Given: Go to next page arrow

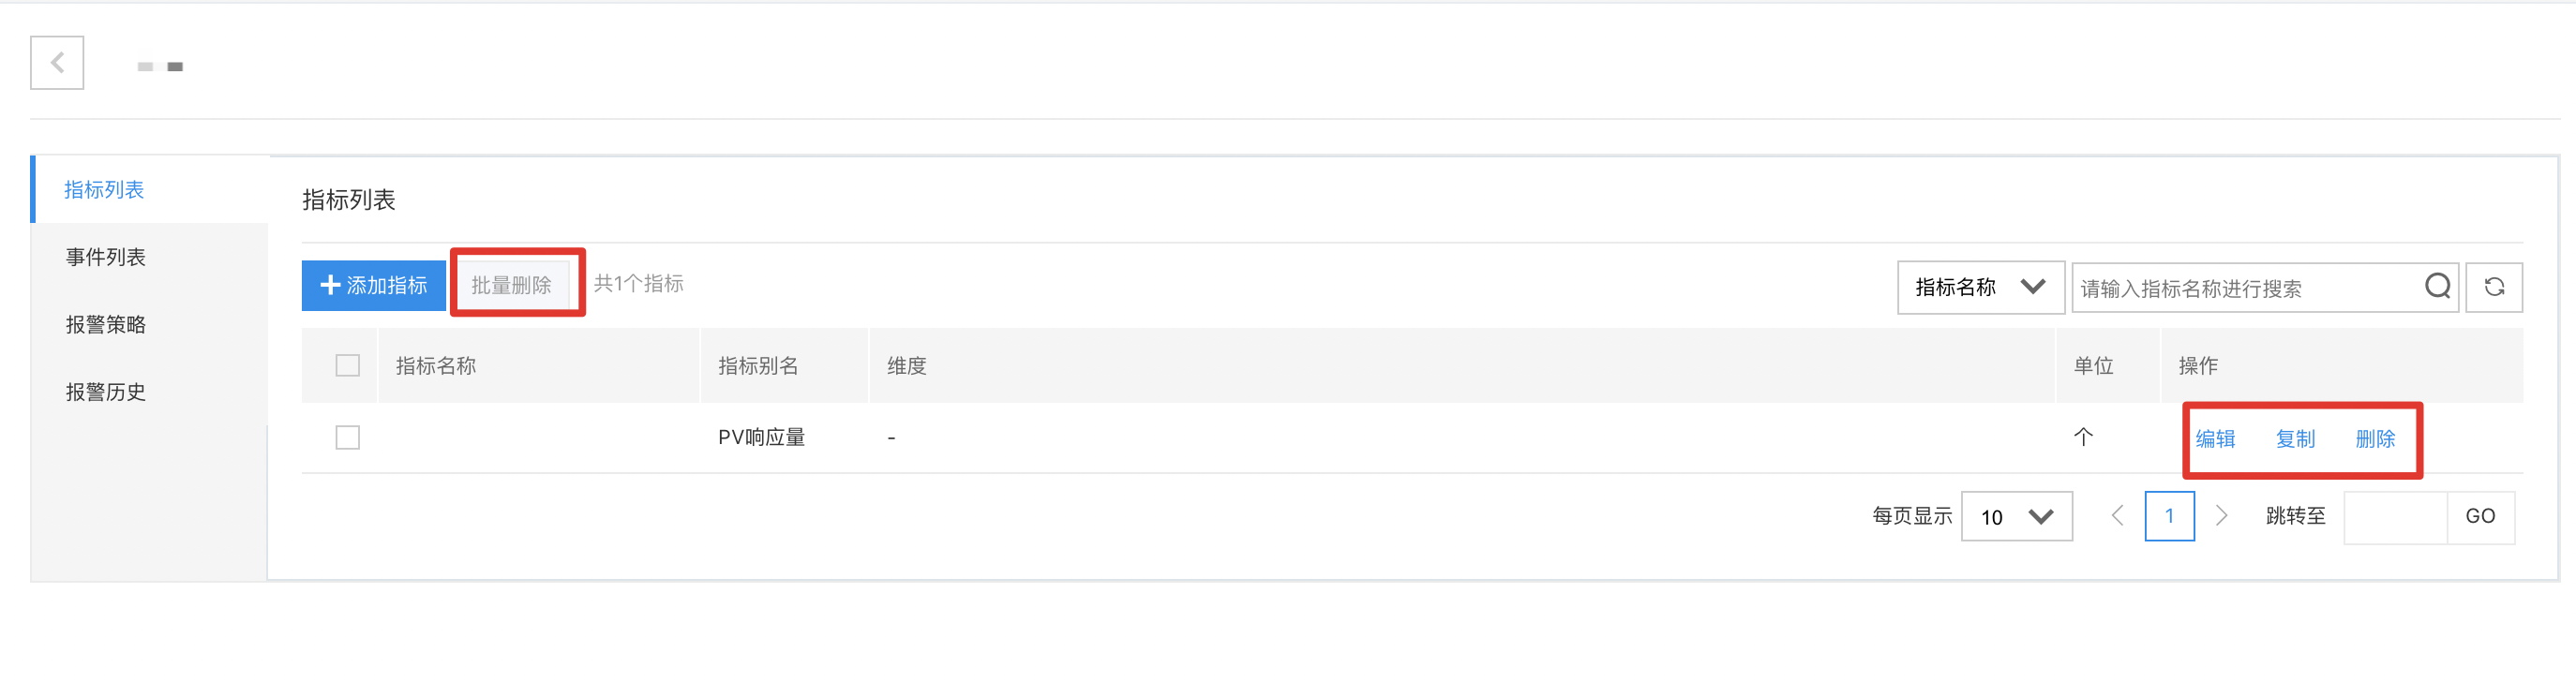Looking at the screenshot, I should [2222, 516].
